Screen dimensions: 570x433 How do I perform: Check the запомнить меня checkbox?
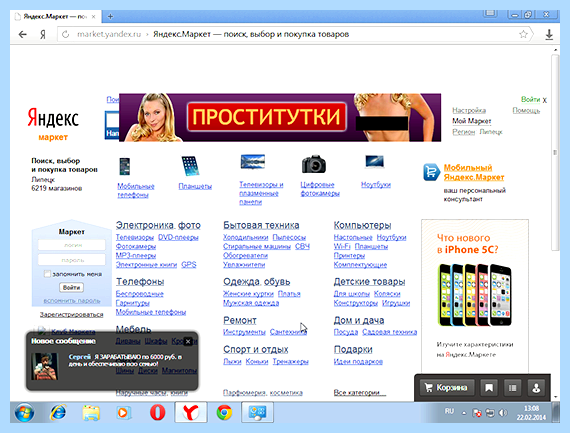tap(47, 274)
